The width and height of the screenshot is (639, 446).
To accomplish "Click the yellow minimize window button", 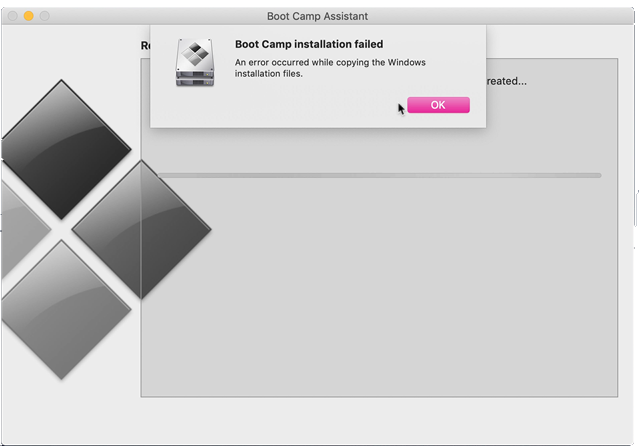I will 29,16.
